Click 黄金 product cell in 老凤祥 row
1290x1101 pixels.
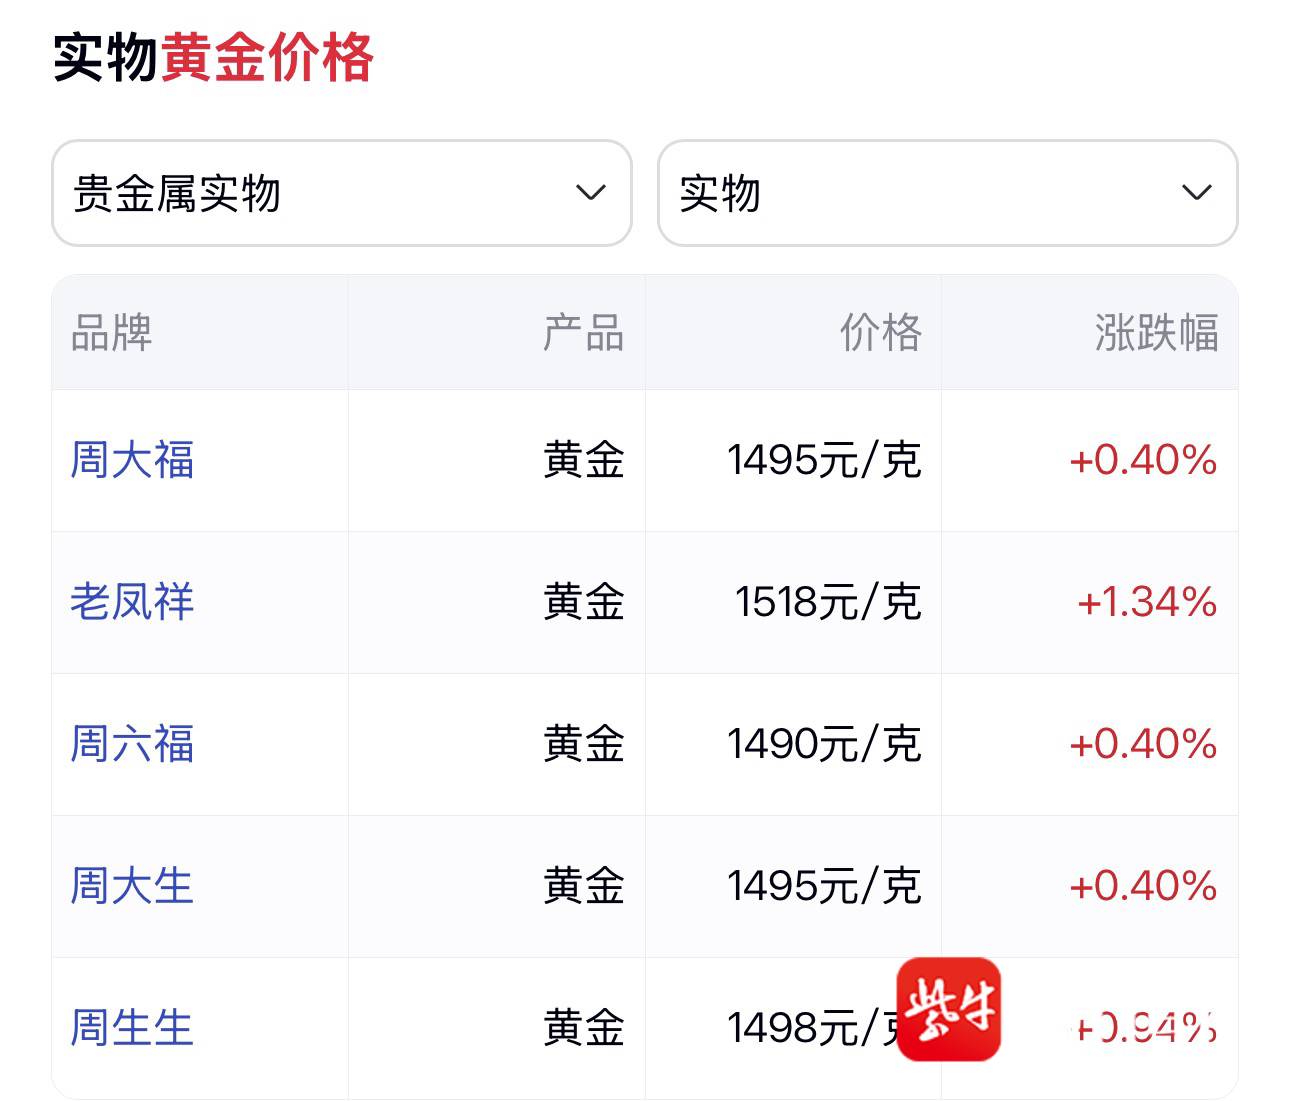[x=583, y=602]
